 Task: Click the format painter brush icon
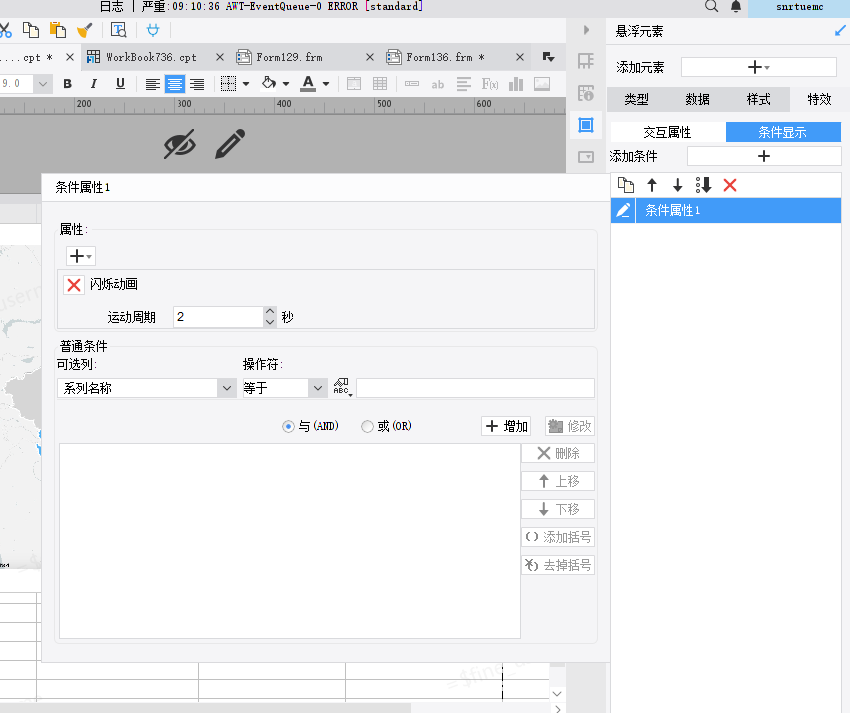(x=85, y=30)
